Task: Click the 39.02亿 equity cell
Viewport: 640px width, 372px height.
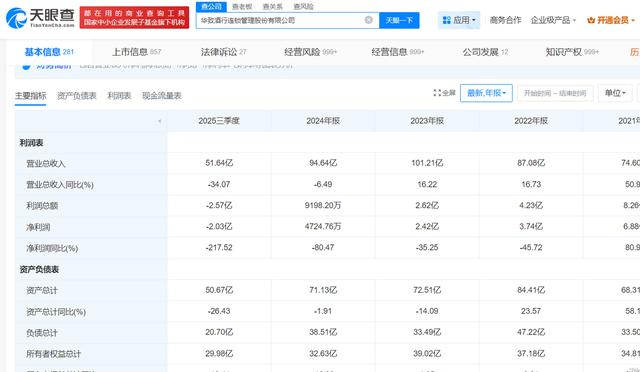Action: 427,353
